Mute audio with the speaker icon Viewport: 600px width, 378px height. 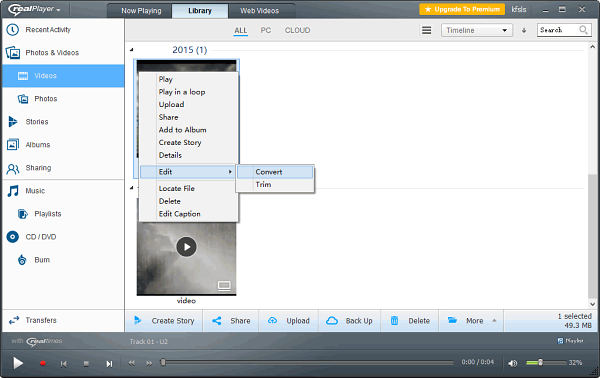pyautogui.click(x=512, y=363)
